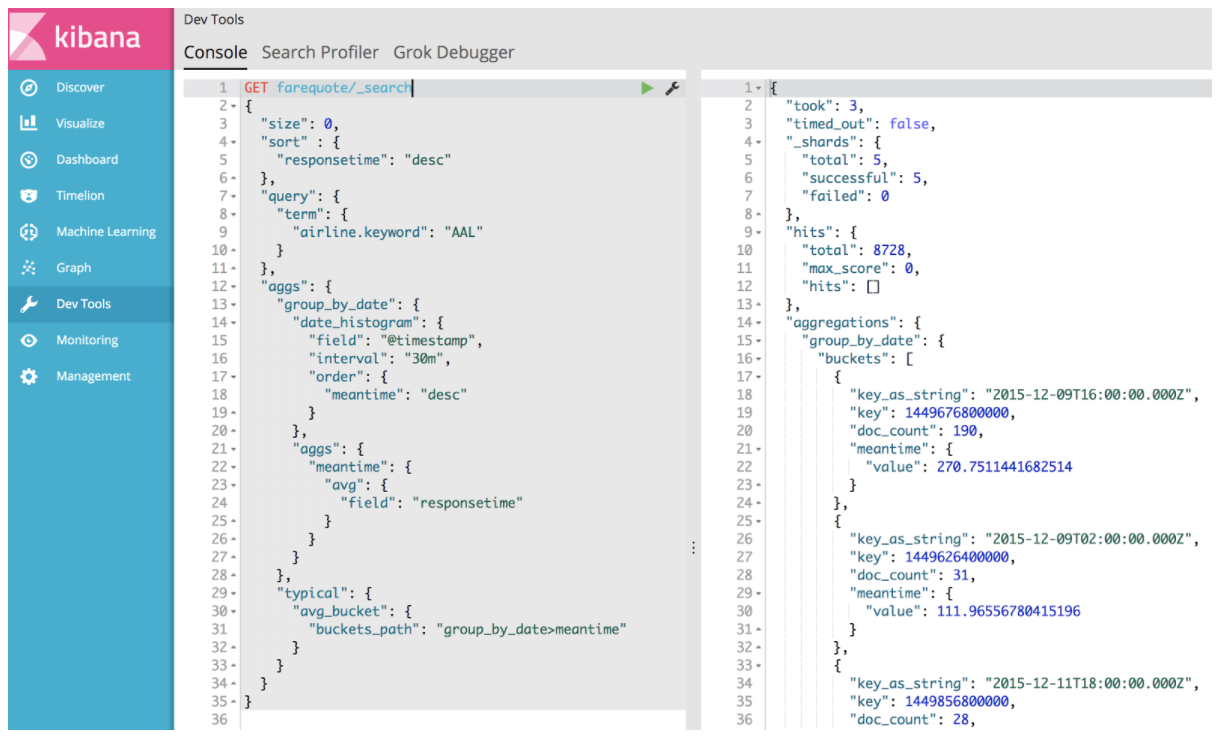
Task: Click the Discover compass icon
Action: (x=29, y=88)
